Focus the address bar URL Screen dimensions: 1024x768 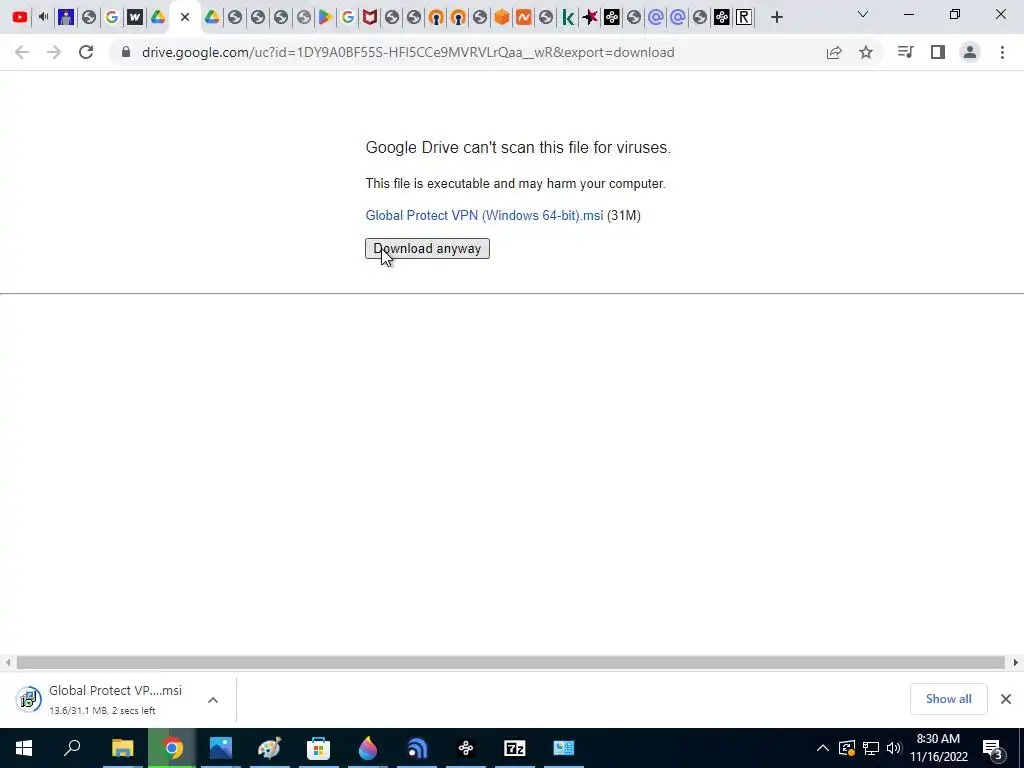click(408, 52)
